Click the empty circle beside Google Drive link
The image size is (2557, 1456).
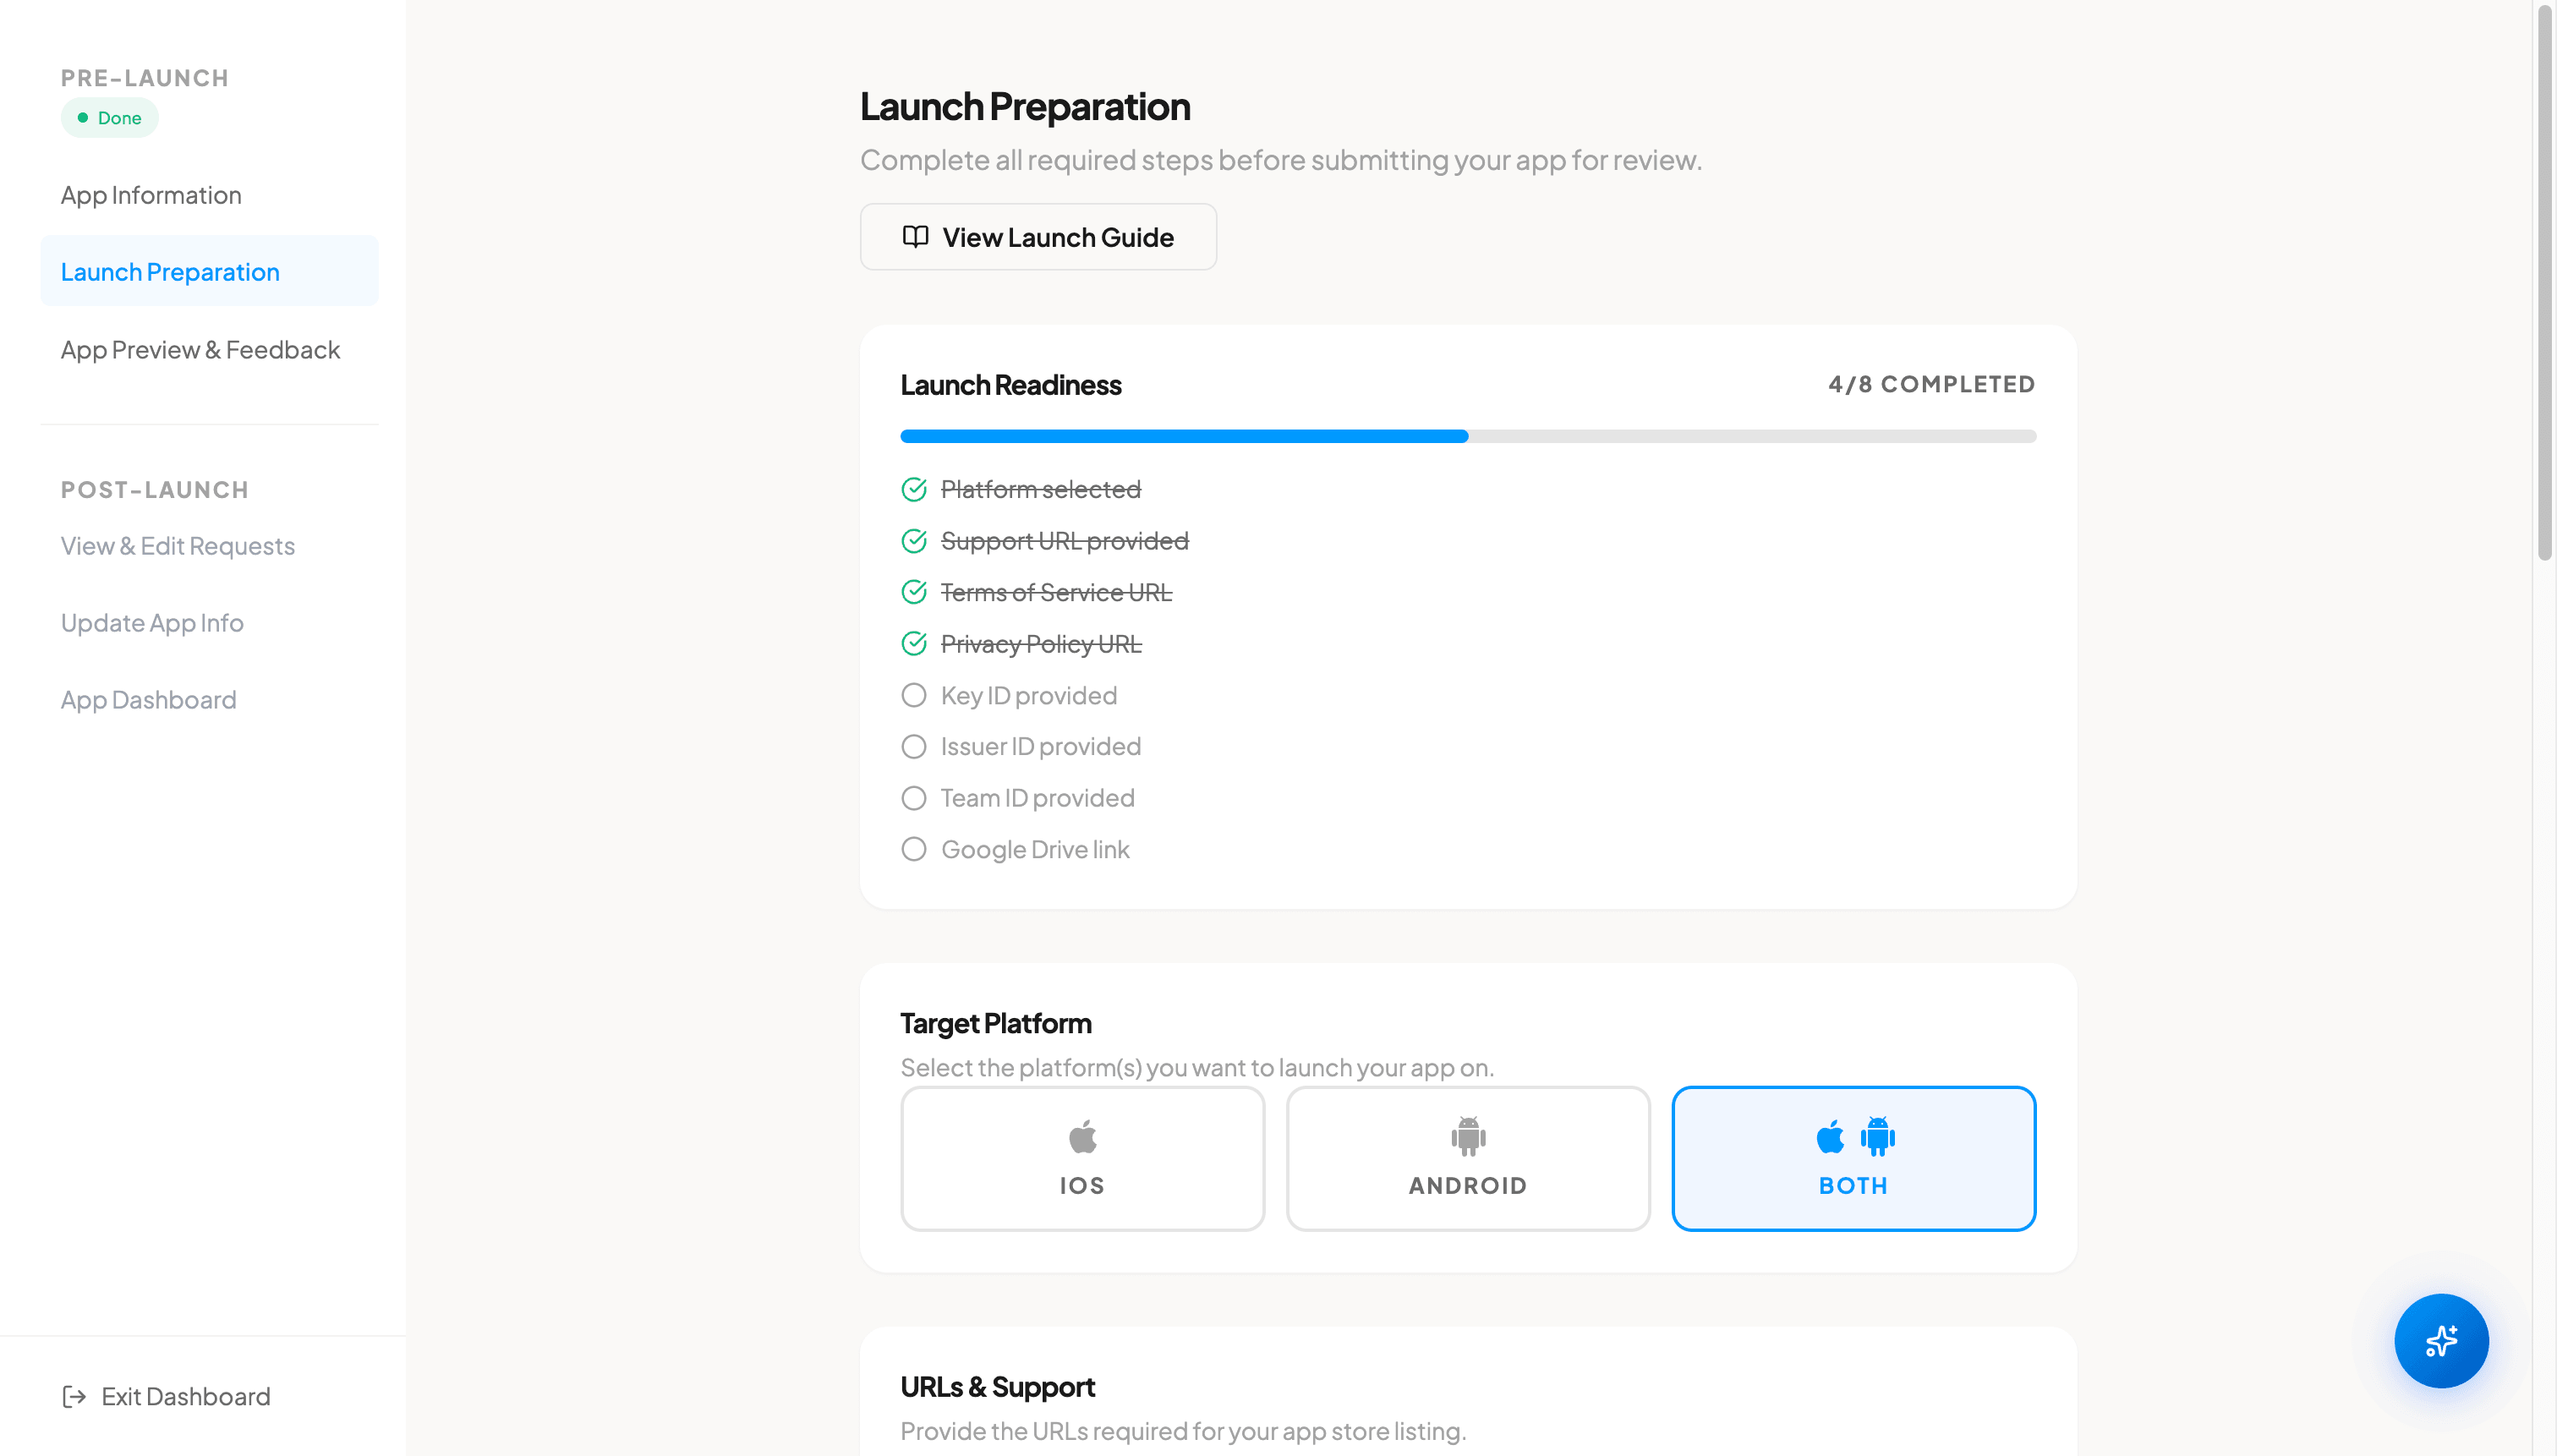(914, 849)
